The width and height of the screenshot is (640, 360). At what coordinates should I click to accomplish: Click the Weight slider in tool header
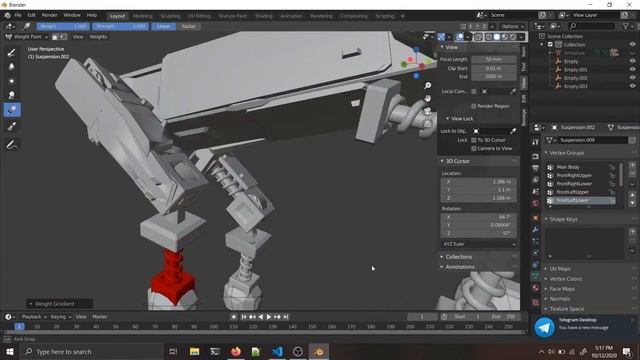(x=63, y=26)
